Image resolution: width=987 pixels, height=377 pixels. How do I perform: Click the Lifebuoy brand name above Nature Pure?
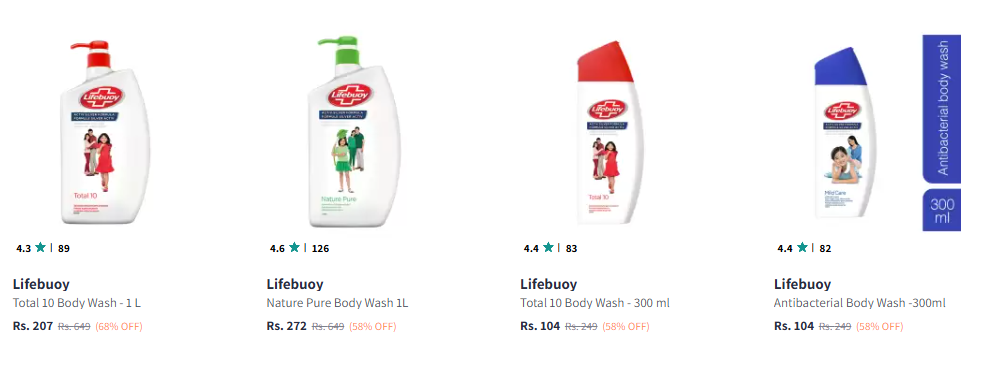click(295, 284)
